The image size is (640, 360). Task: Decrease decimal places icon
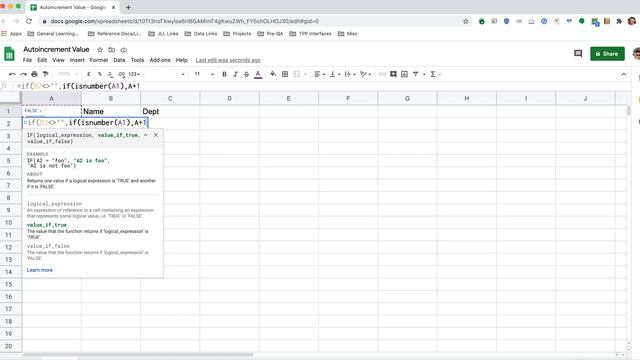point(110,74)
